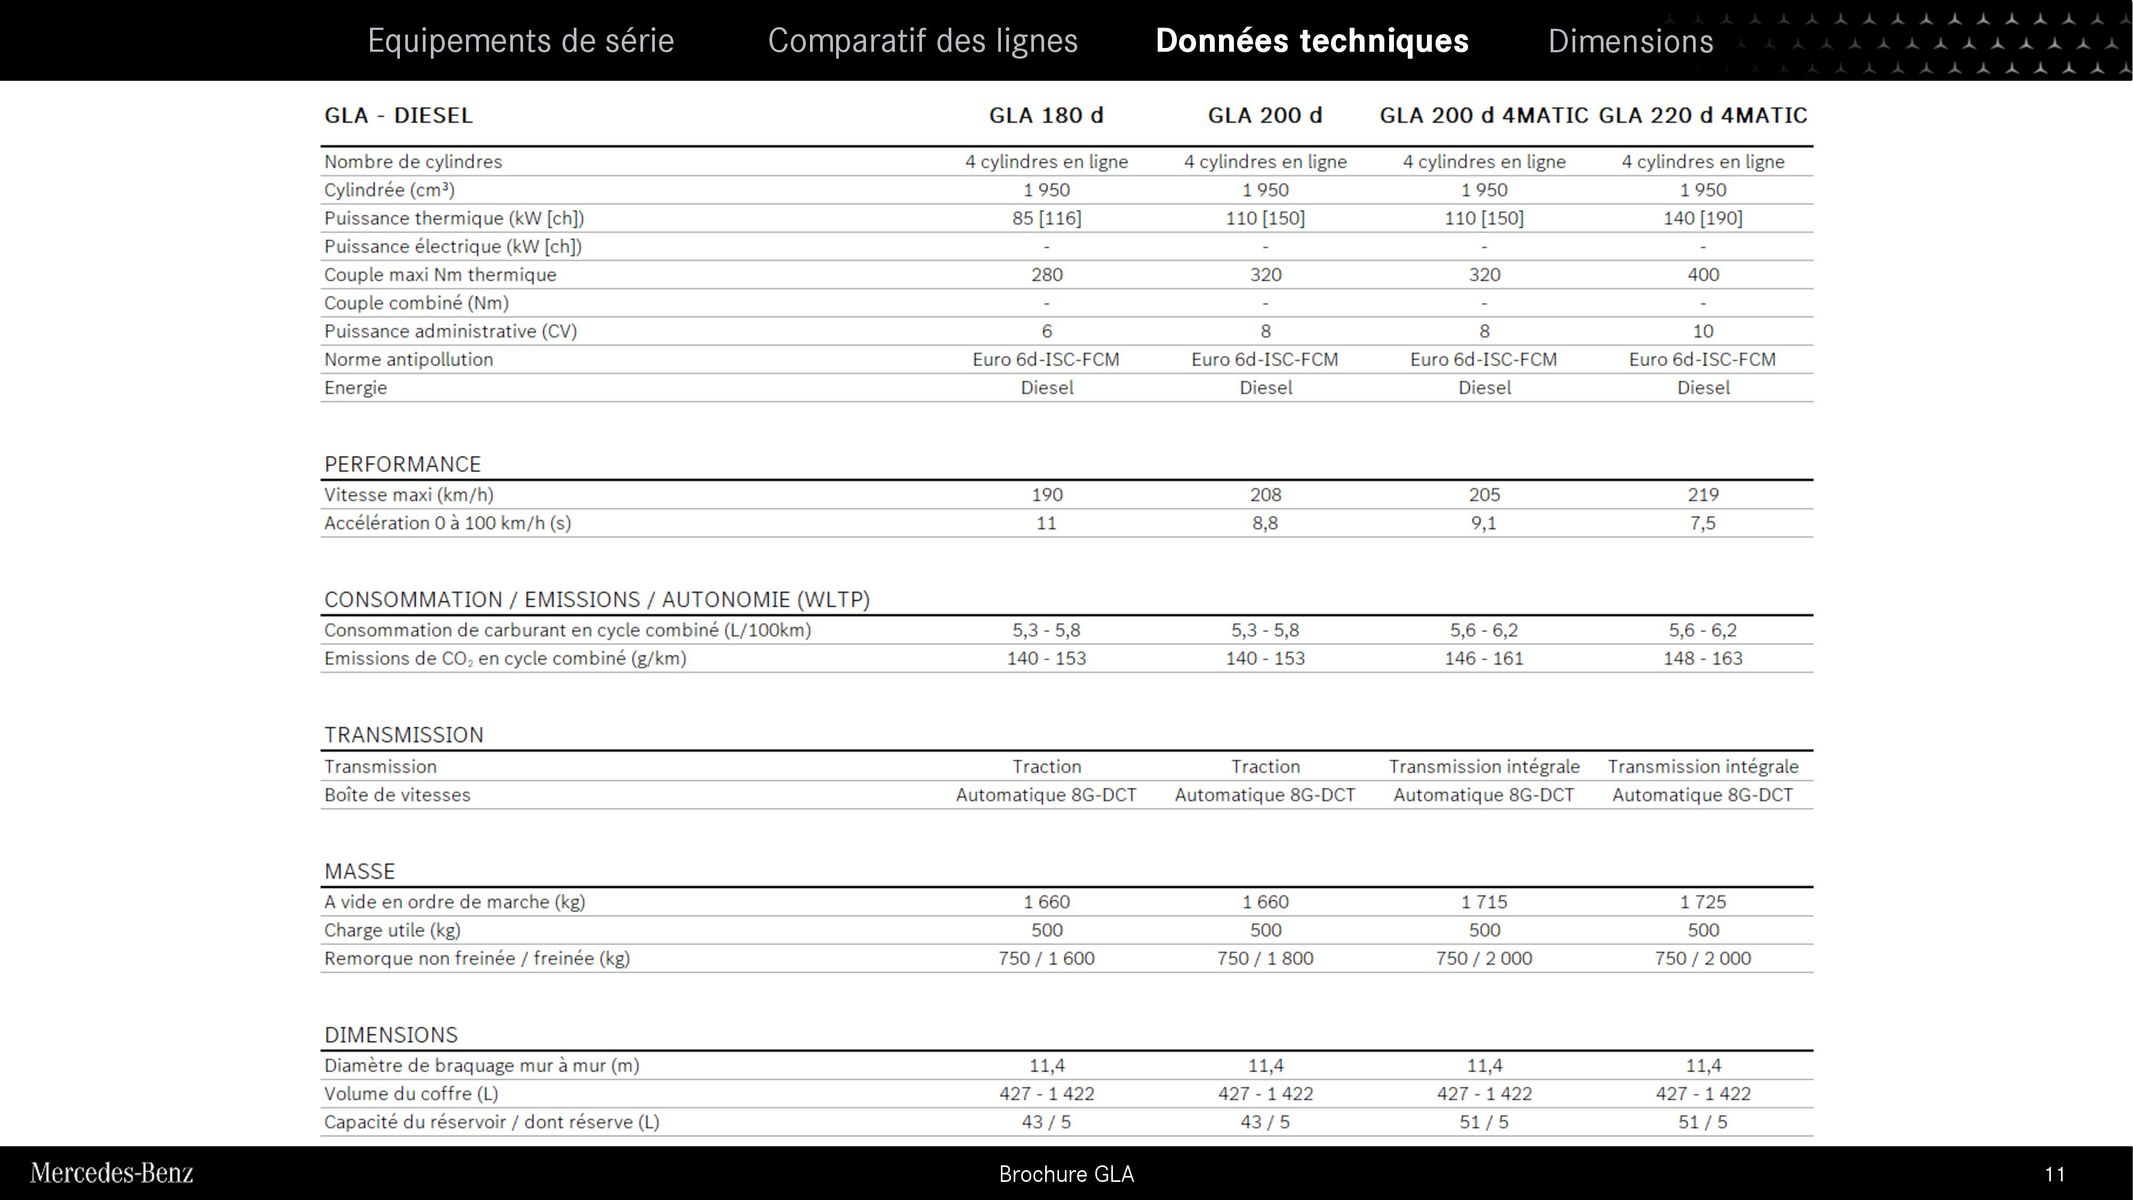The height and width of the screenshot is (1200, 2133).
Task: Select the Puissance électrique row label
Action: (453, 246)
